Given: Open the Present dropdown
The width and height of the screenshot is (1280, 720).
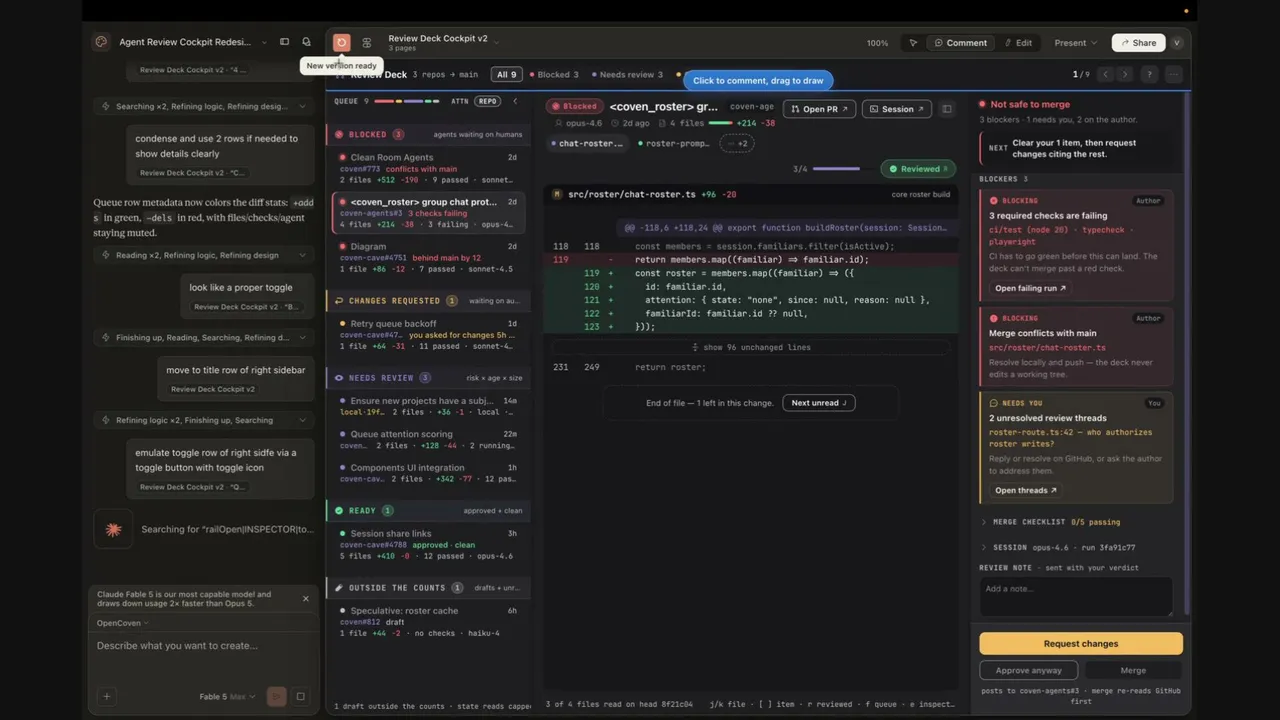Looking at the screenshot, I should click(1076, 43).
